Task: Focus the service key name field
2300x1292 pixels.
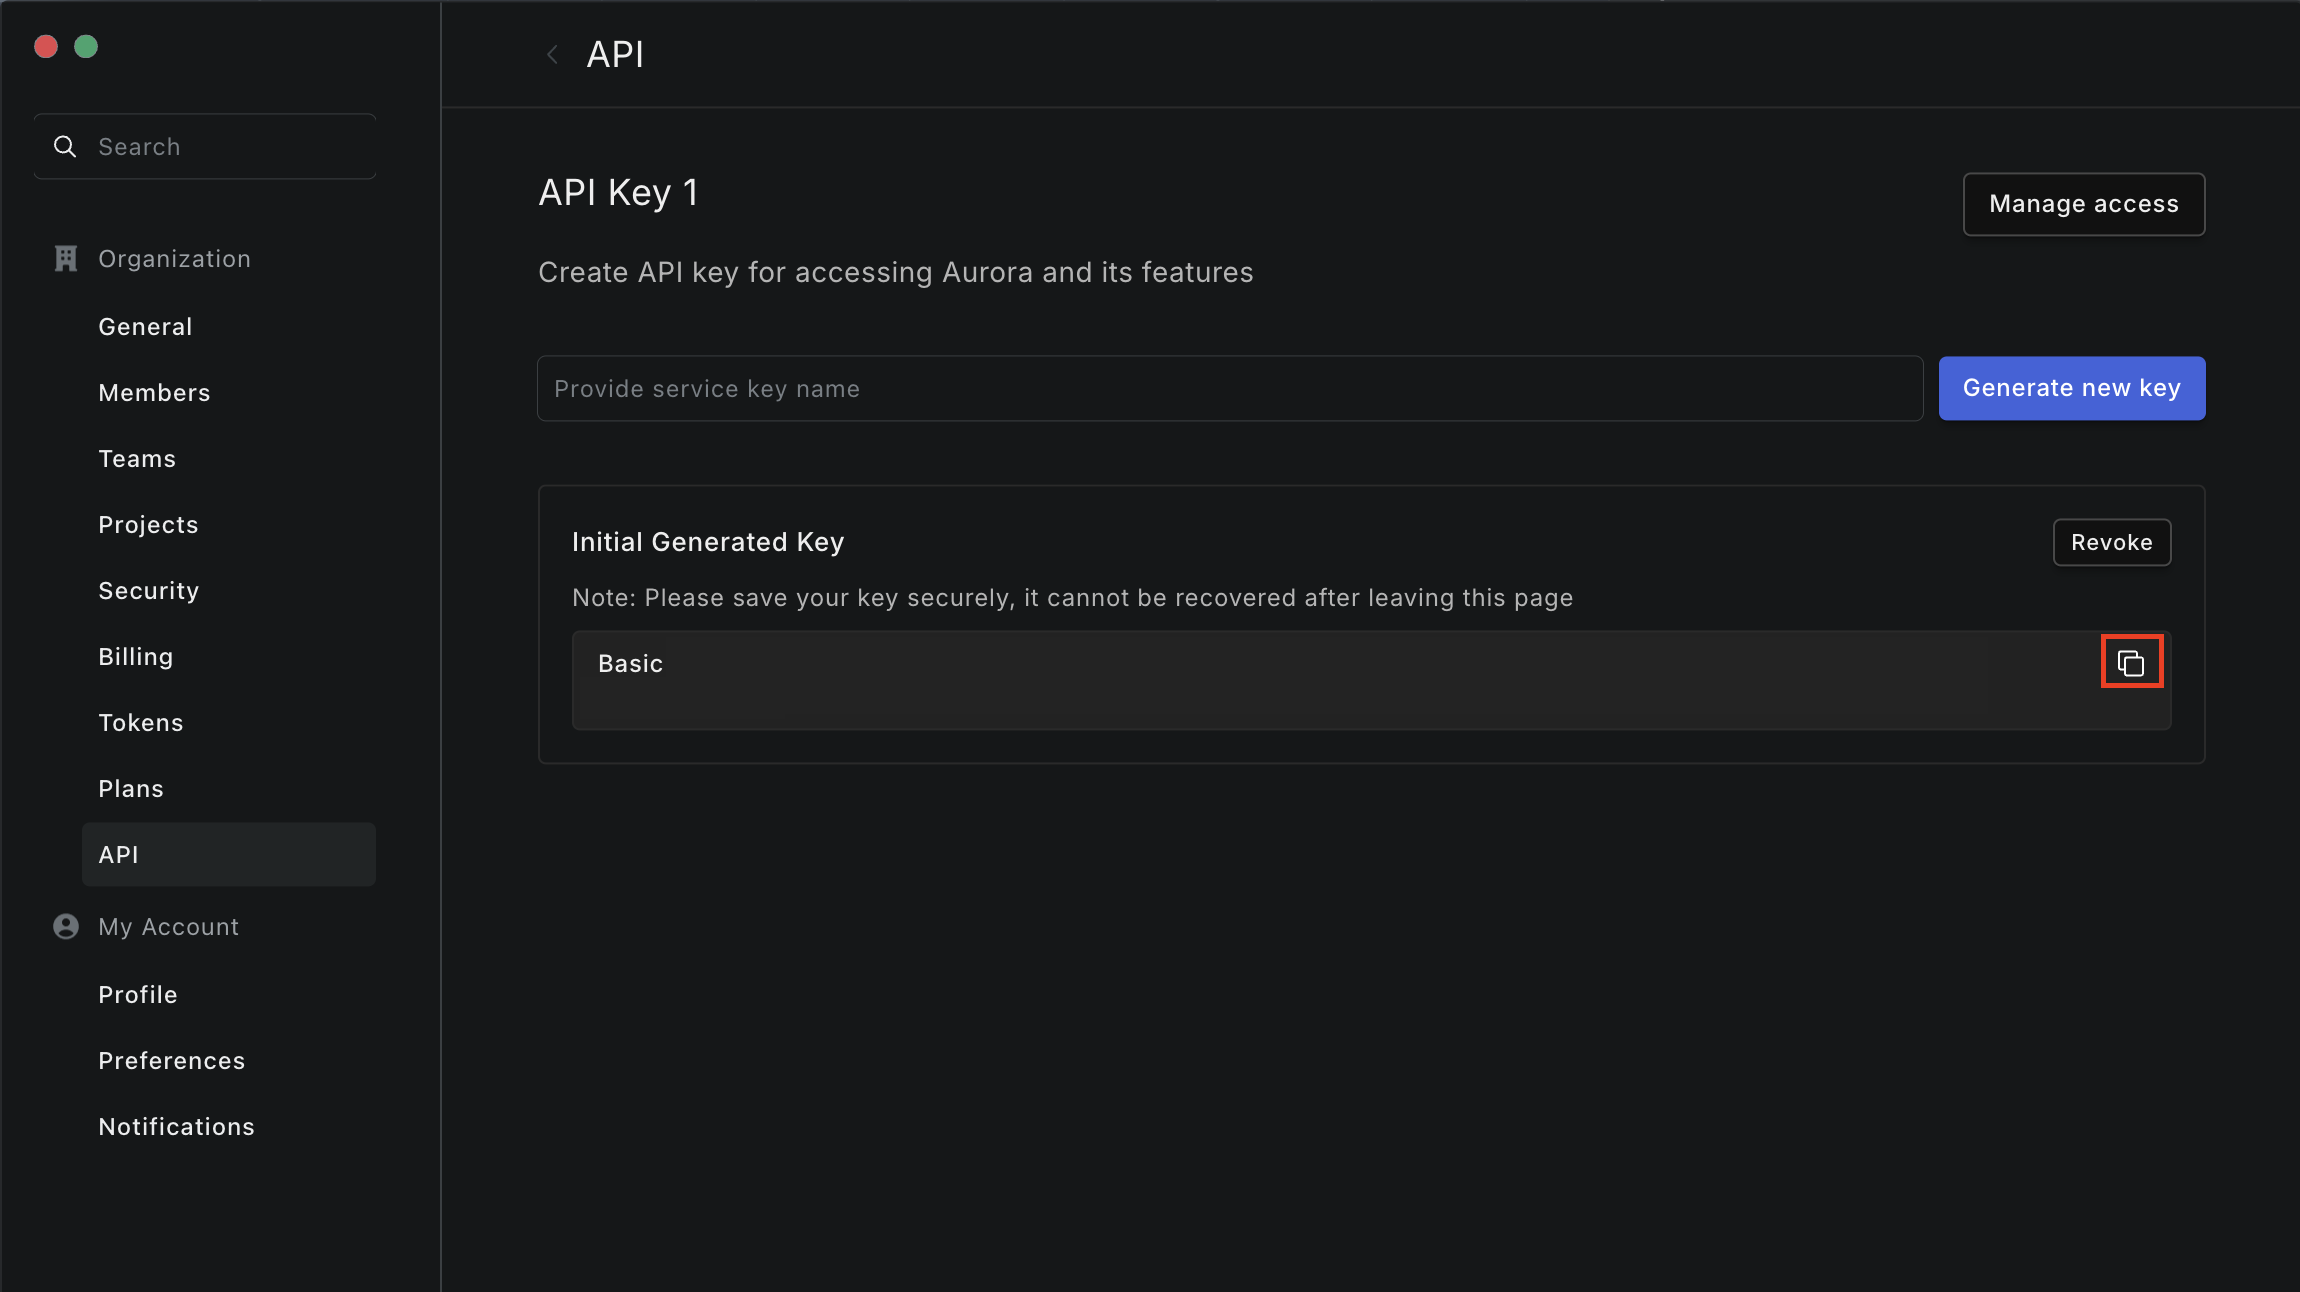Action: [1230, 388]
